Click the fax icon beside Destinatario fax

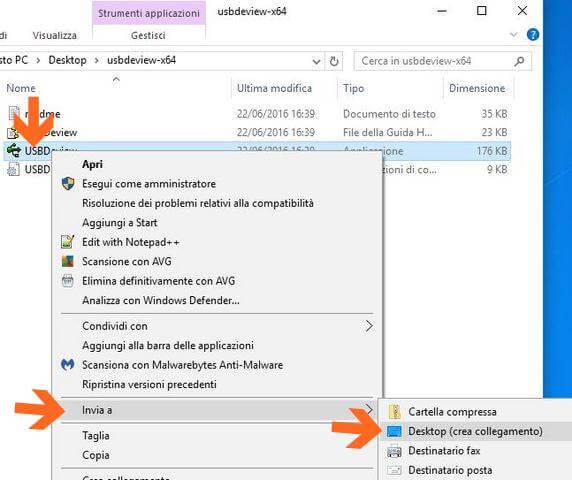[394, 451]
